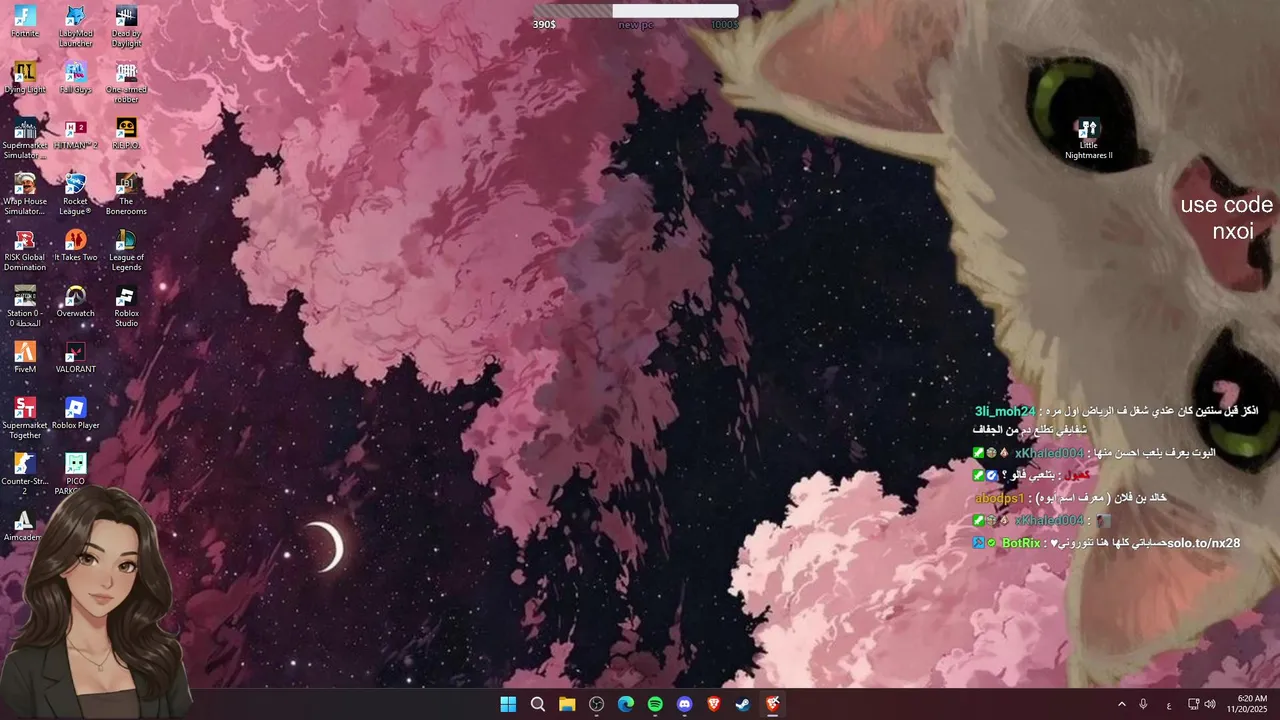
Task: Open Discord from the taskbar
Action: pyautogui.click(x=684, y=704)
